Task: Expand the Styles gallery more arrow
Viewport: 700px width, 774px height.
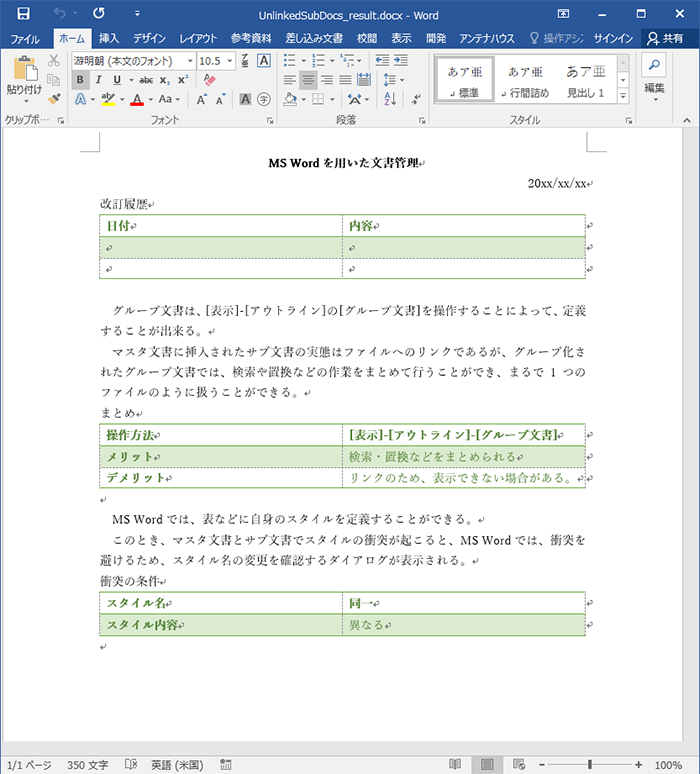Action: (x=623, y=96)
